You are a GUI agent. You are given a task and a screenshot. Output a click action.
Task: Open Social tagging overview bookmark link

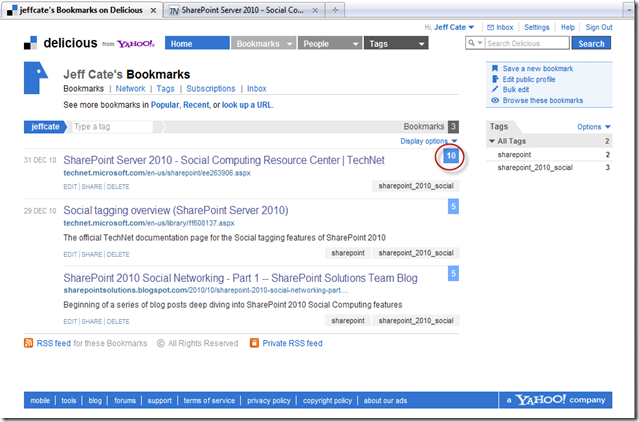pyautogui.click(x=176, y=210)
